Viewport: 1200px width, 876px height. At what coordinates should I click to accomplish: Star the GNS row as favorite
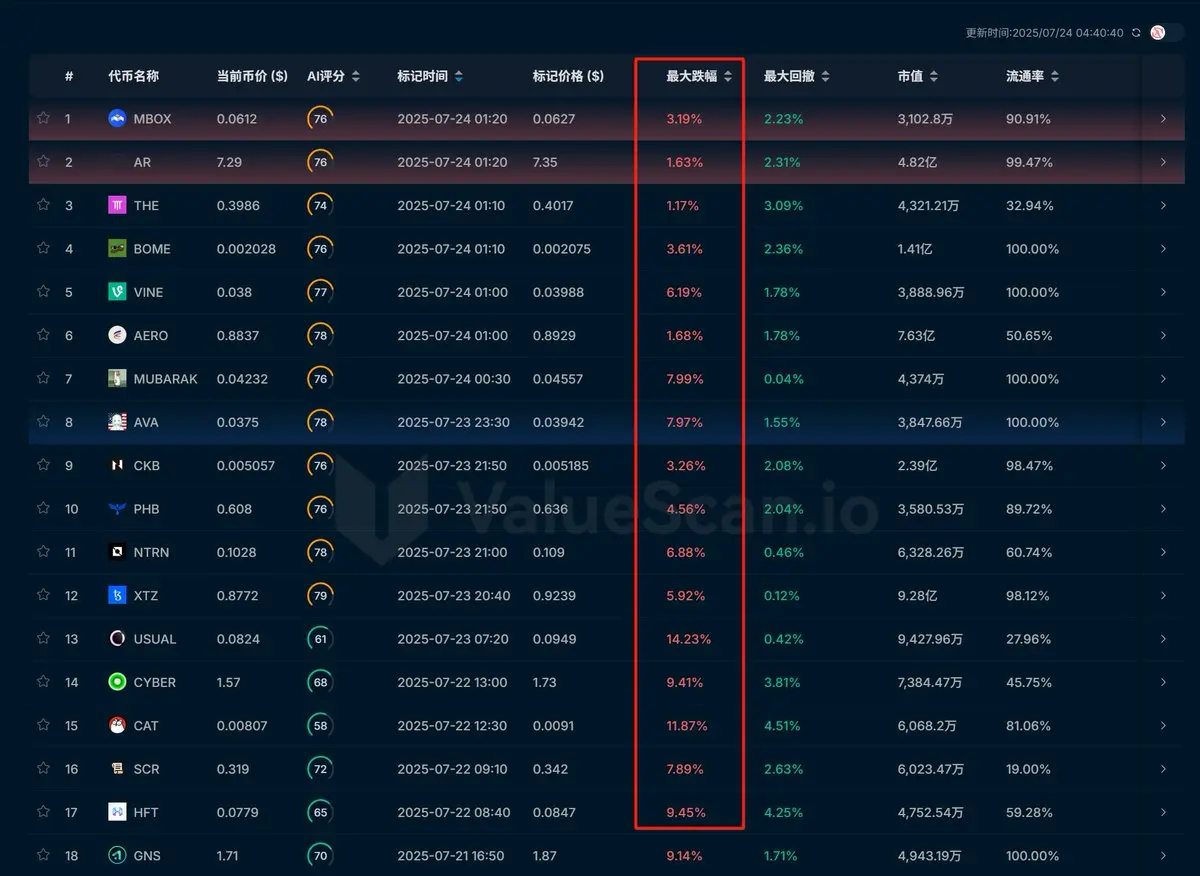(43, 855)
